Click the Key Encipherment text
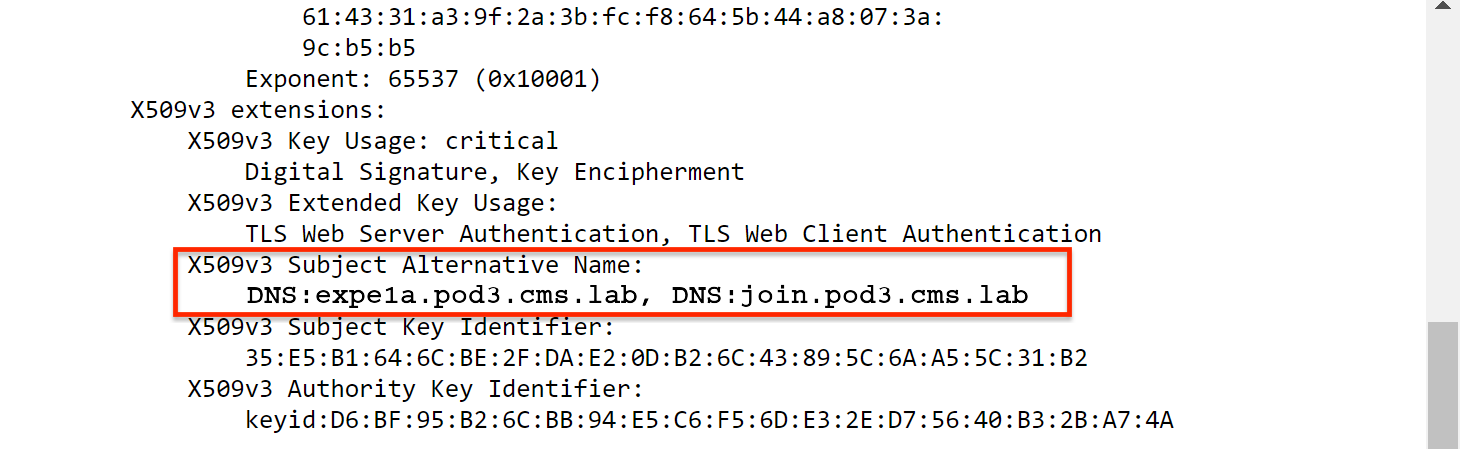 (630, 172)
